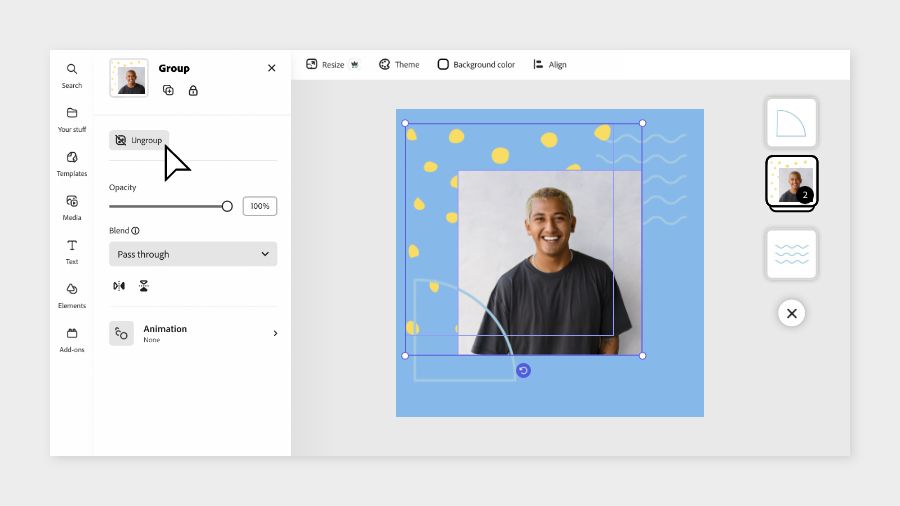Click the bottom-left selection corner handle
The width and height of the screenshot is (900, 506).
click(x=405, y=356)
